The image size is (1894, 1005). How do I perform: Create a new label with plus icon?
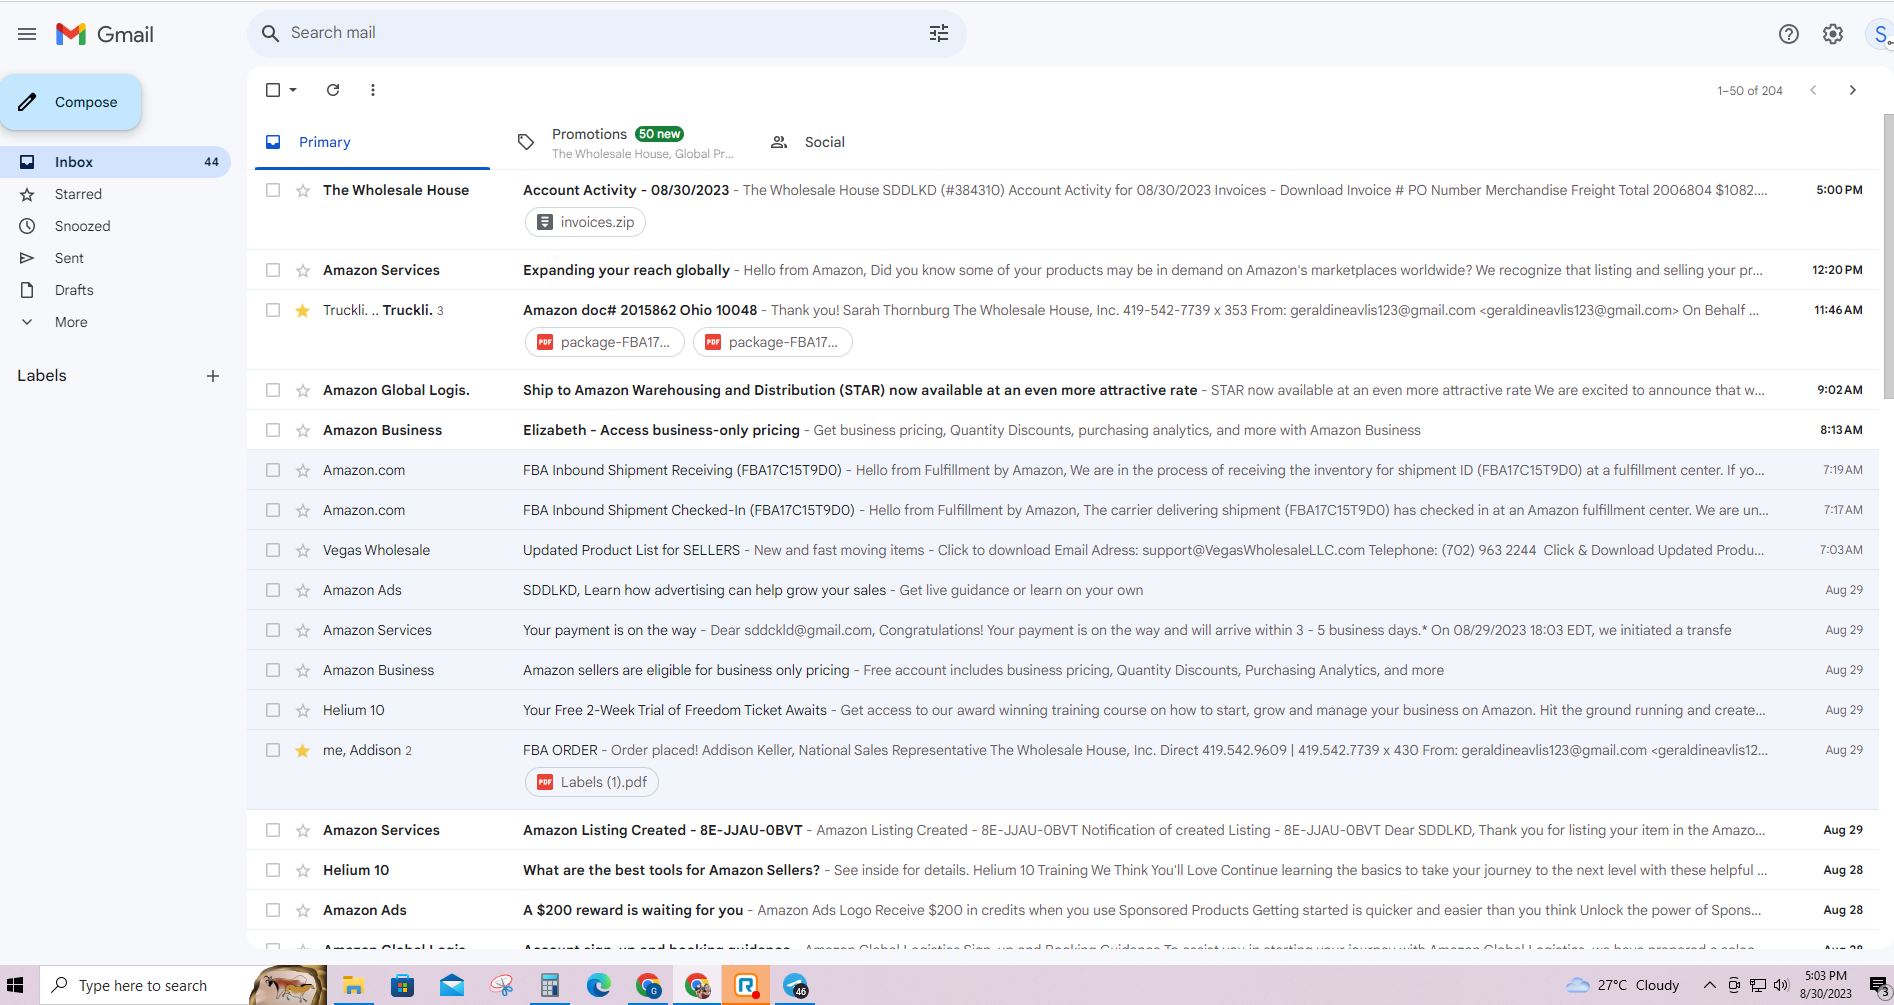tap(213, 376)
